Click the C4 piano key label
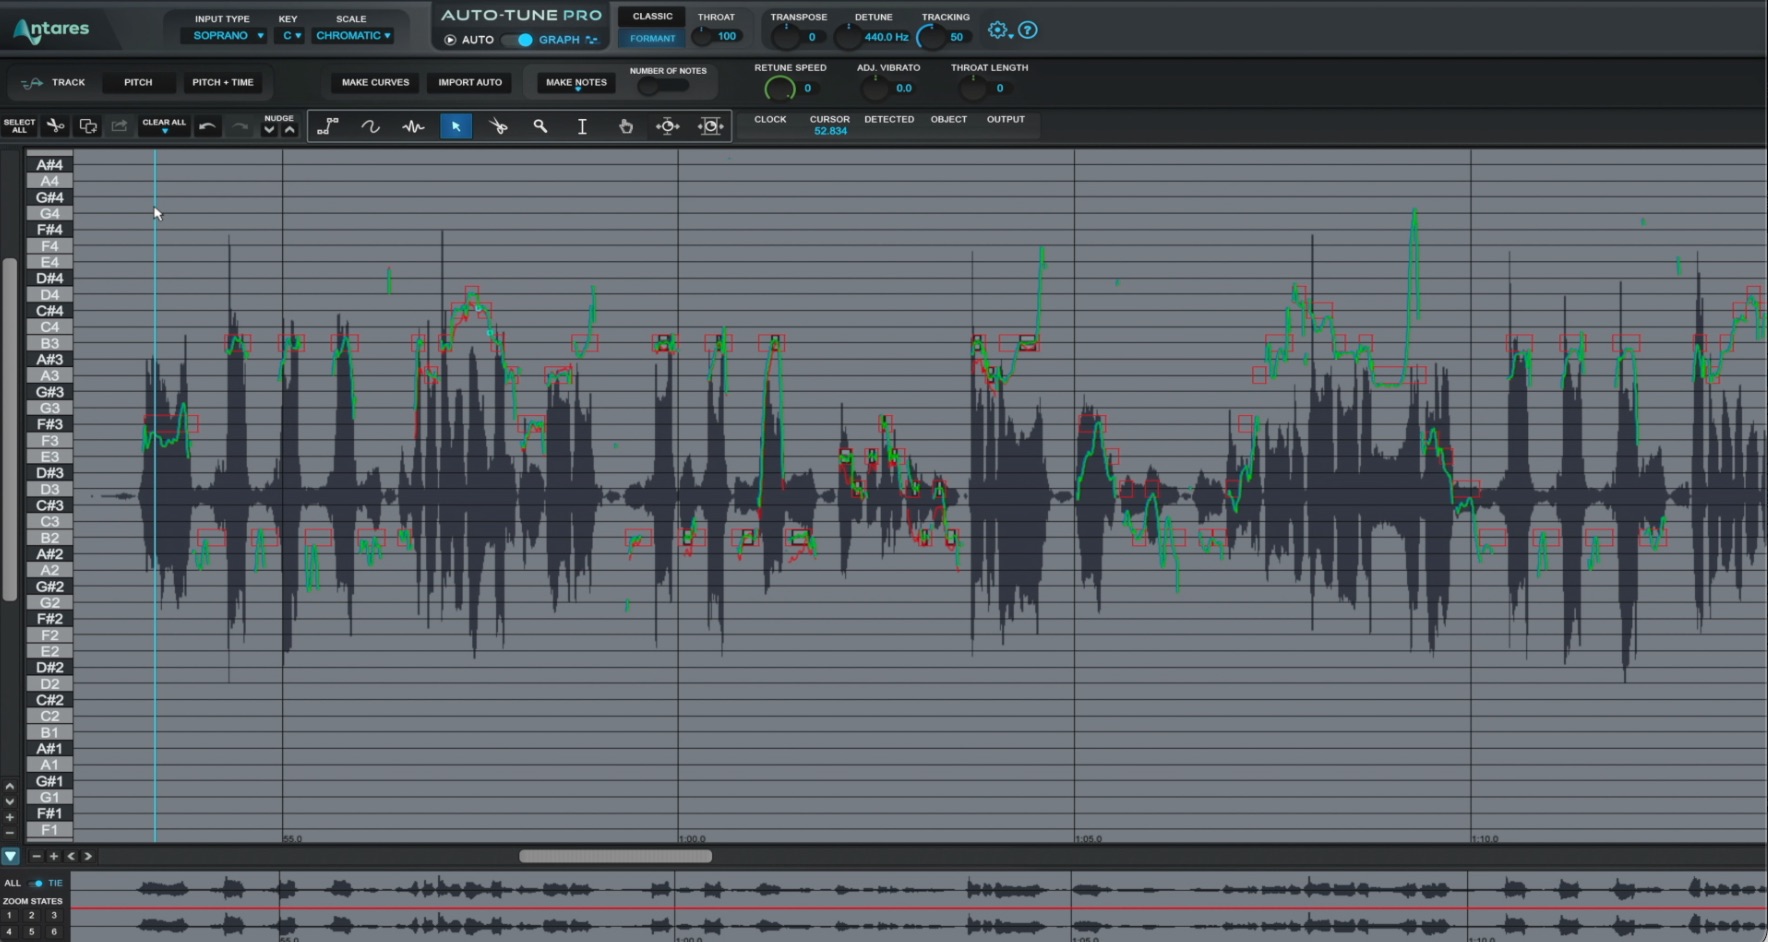1768x942 pixels. (x=49, y=327)
